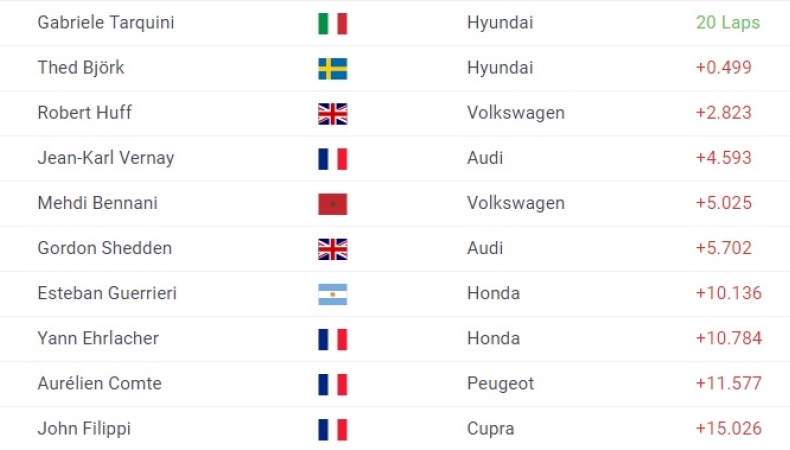Click the UK flag in Robert Huff's row
790x450 pixels.
click(x=332, y=113)
